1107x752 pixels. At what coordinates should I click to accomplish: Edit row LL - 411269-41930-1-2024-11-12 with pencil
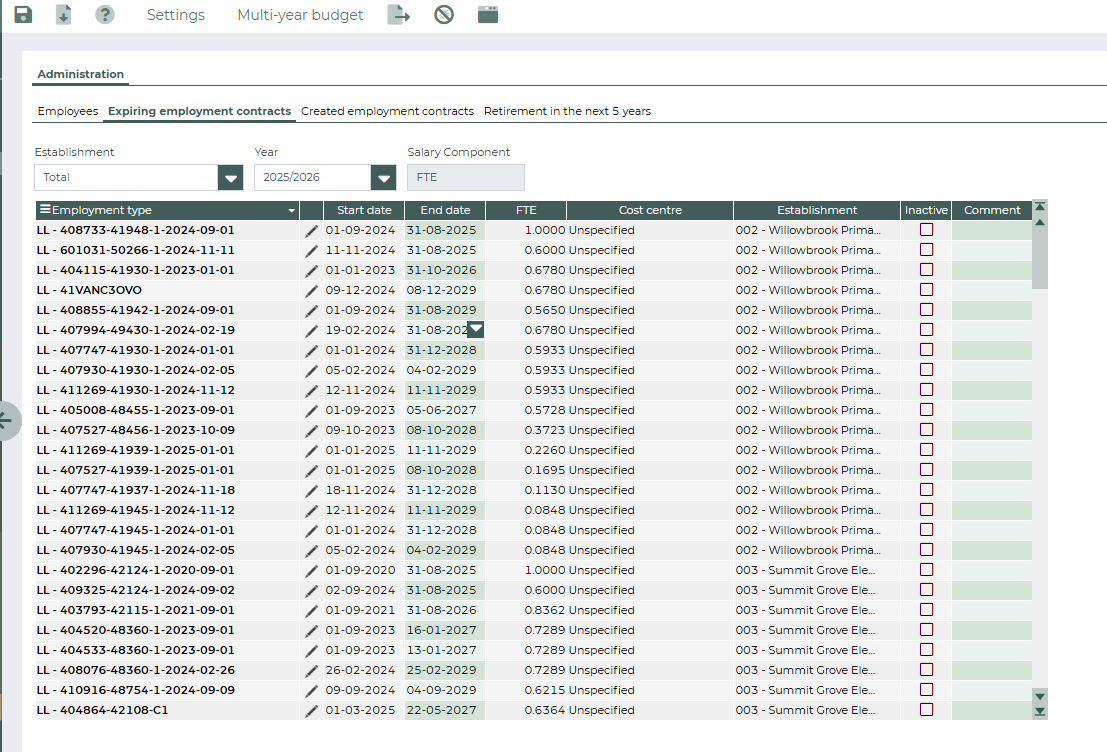pos(311,390)
